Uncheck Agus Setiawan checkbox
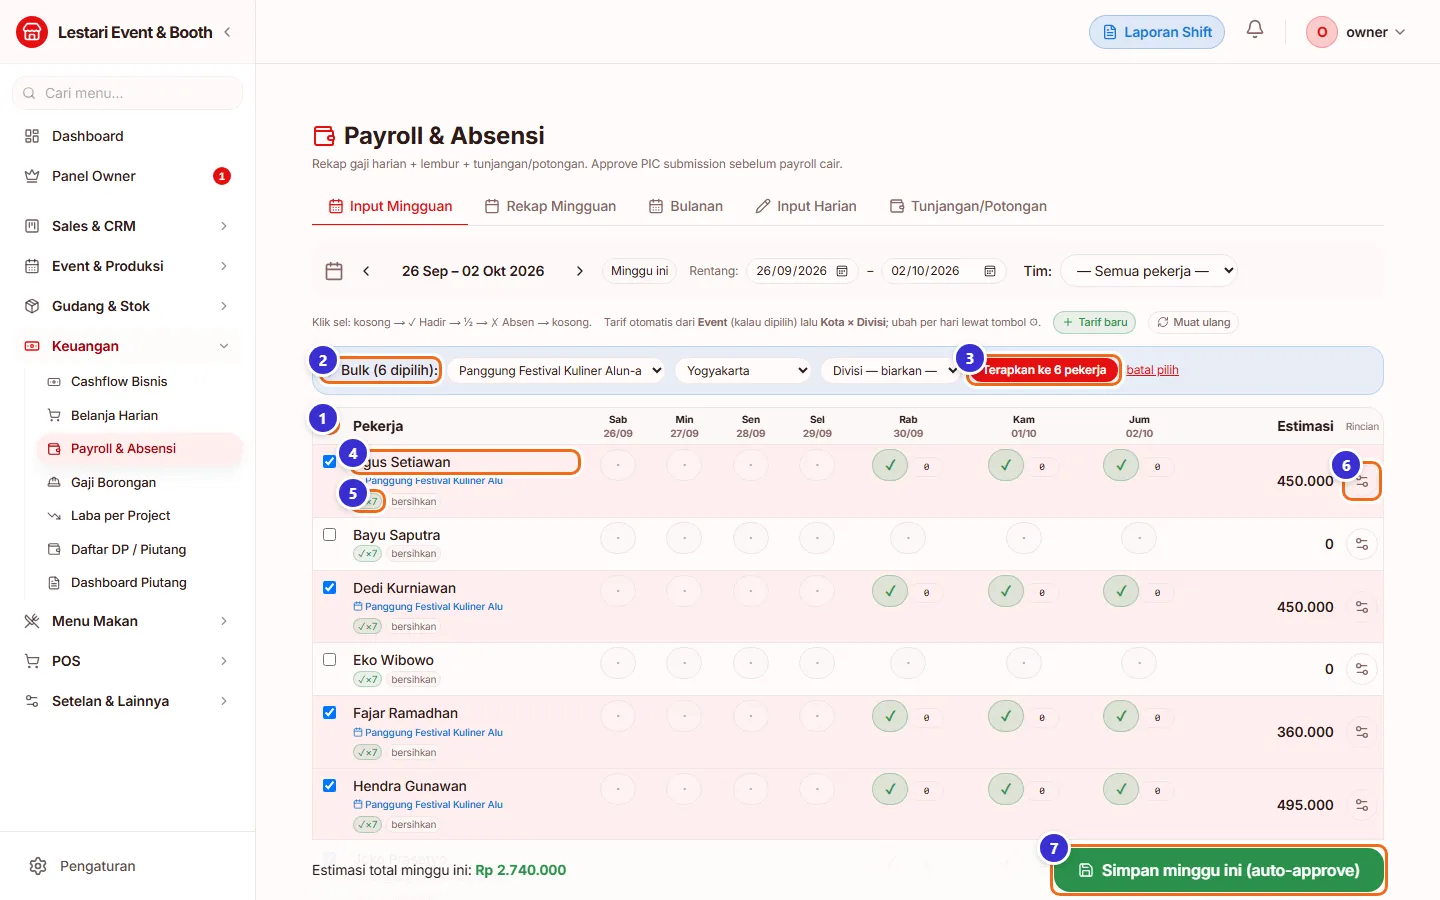The width and height of the screenshot is (1440, 900). tap(329, 462)
